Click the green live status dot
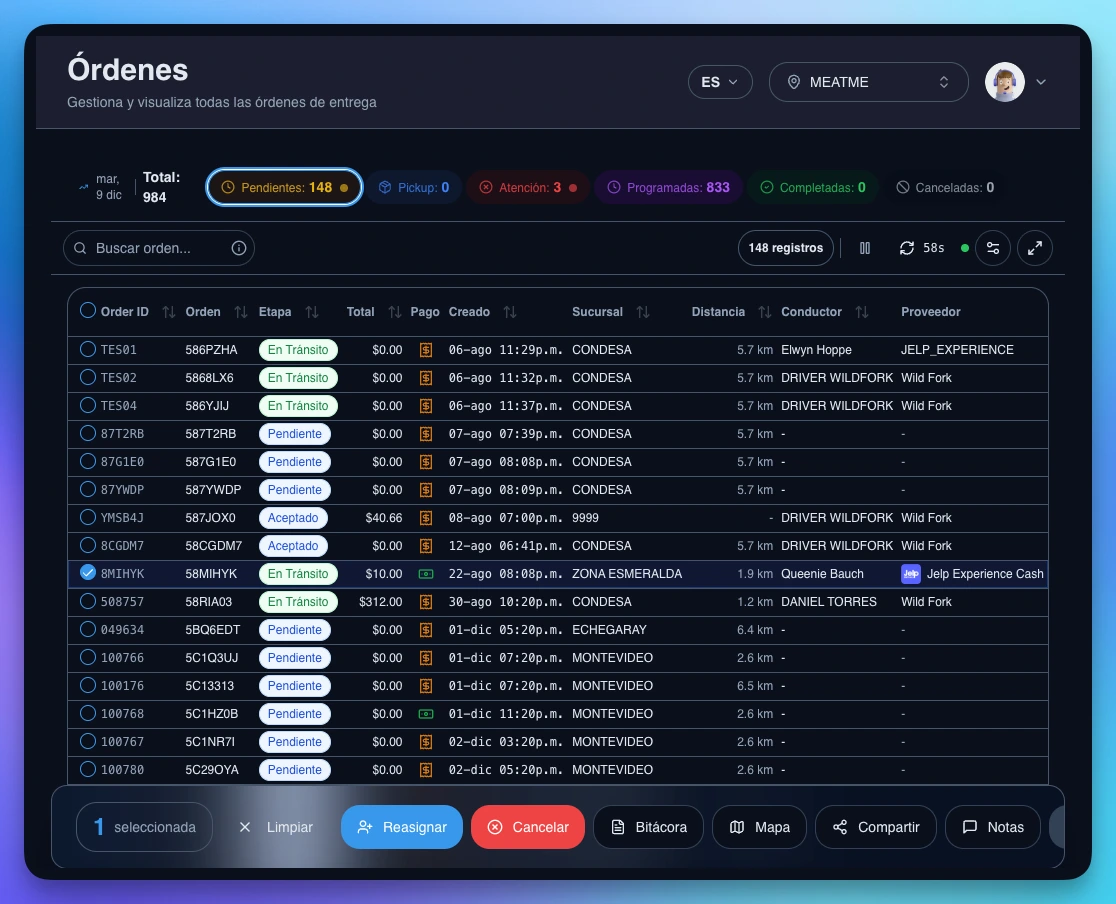 [965, 248]
